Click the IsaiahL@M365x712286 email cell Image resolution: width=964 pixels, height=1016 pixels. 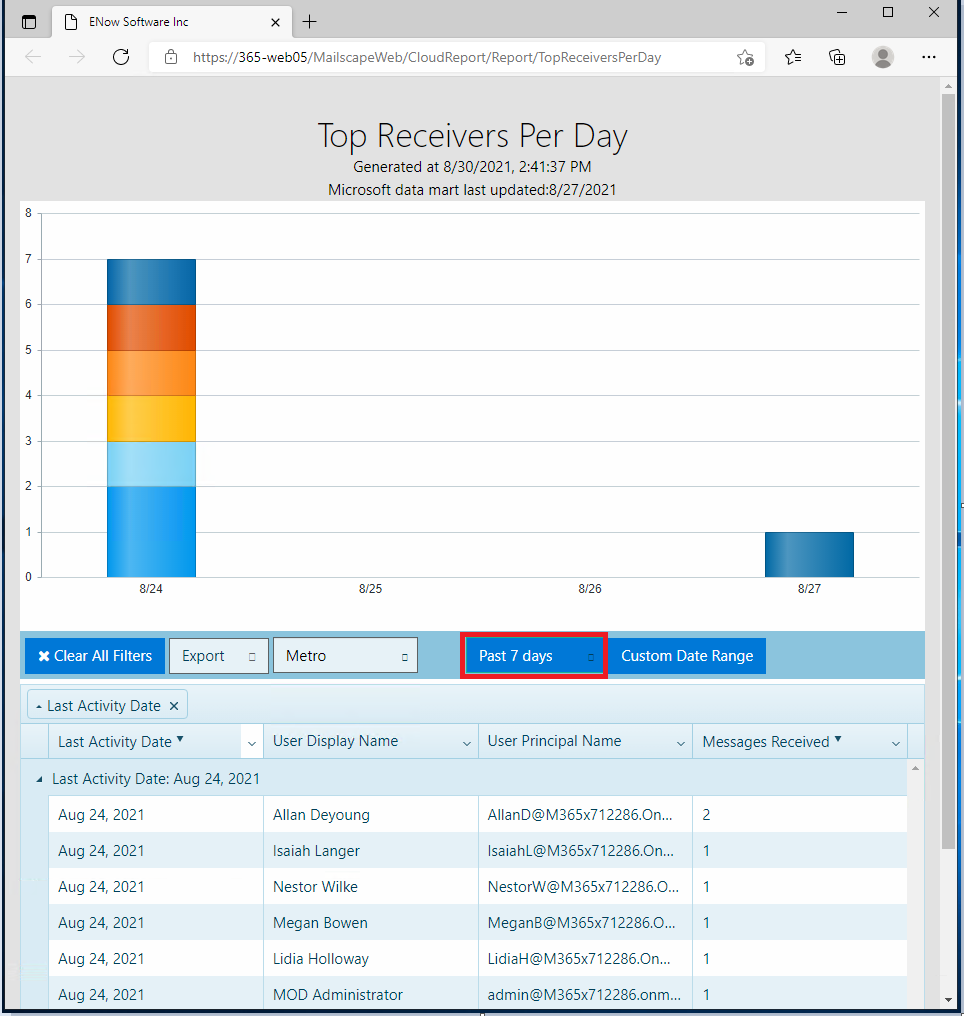[x=585, y=850]
